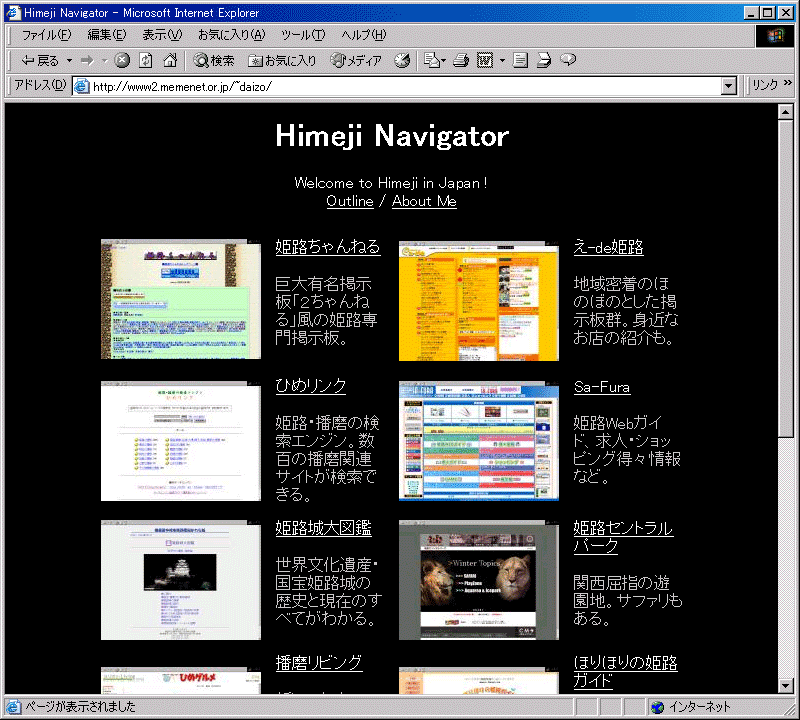Image resolution: width=800 pixels, height=720 pixels.
Task: Open the 編集(E) menu
Action: click(106, 35)
